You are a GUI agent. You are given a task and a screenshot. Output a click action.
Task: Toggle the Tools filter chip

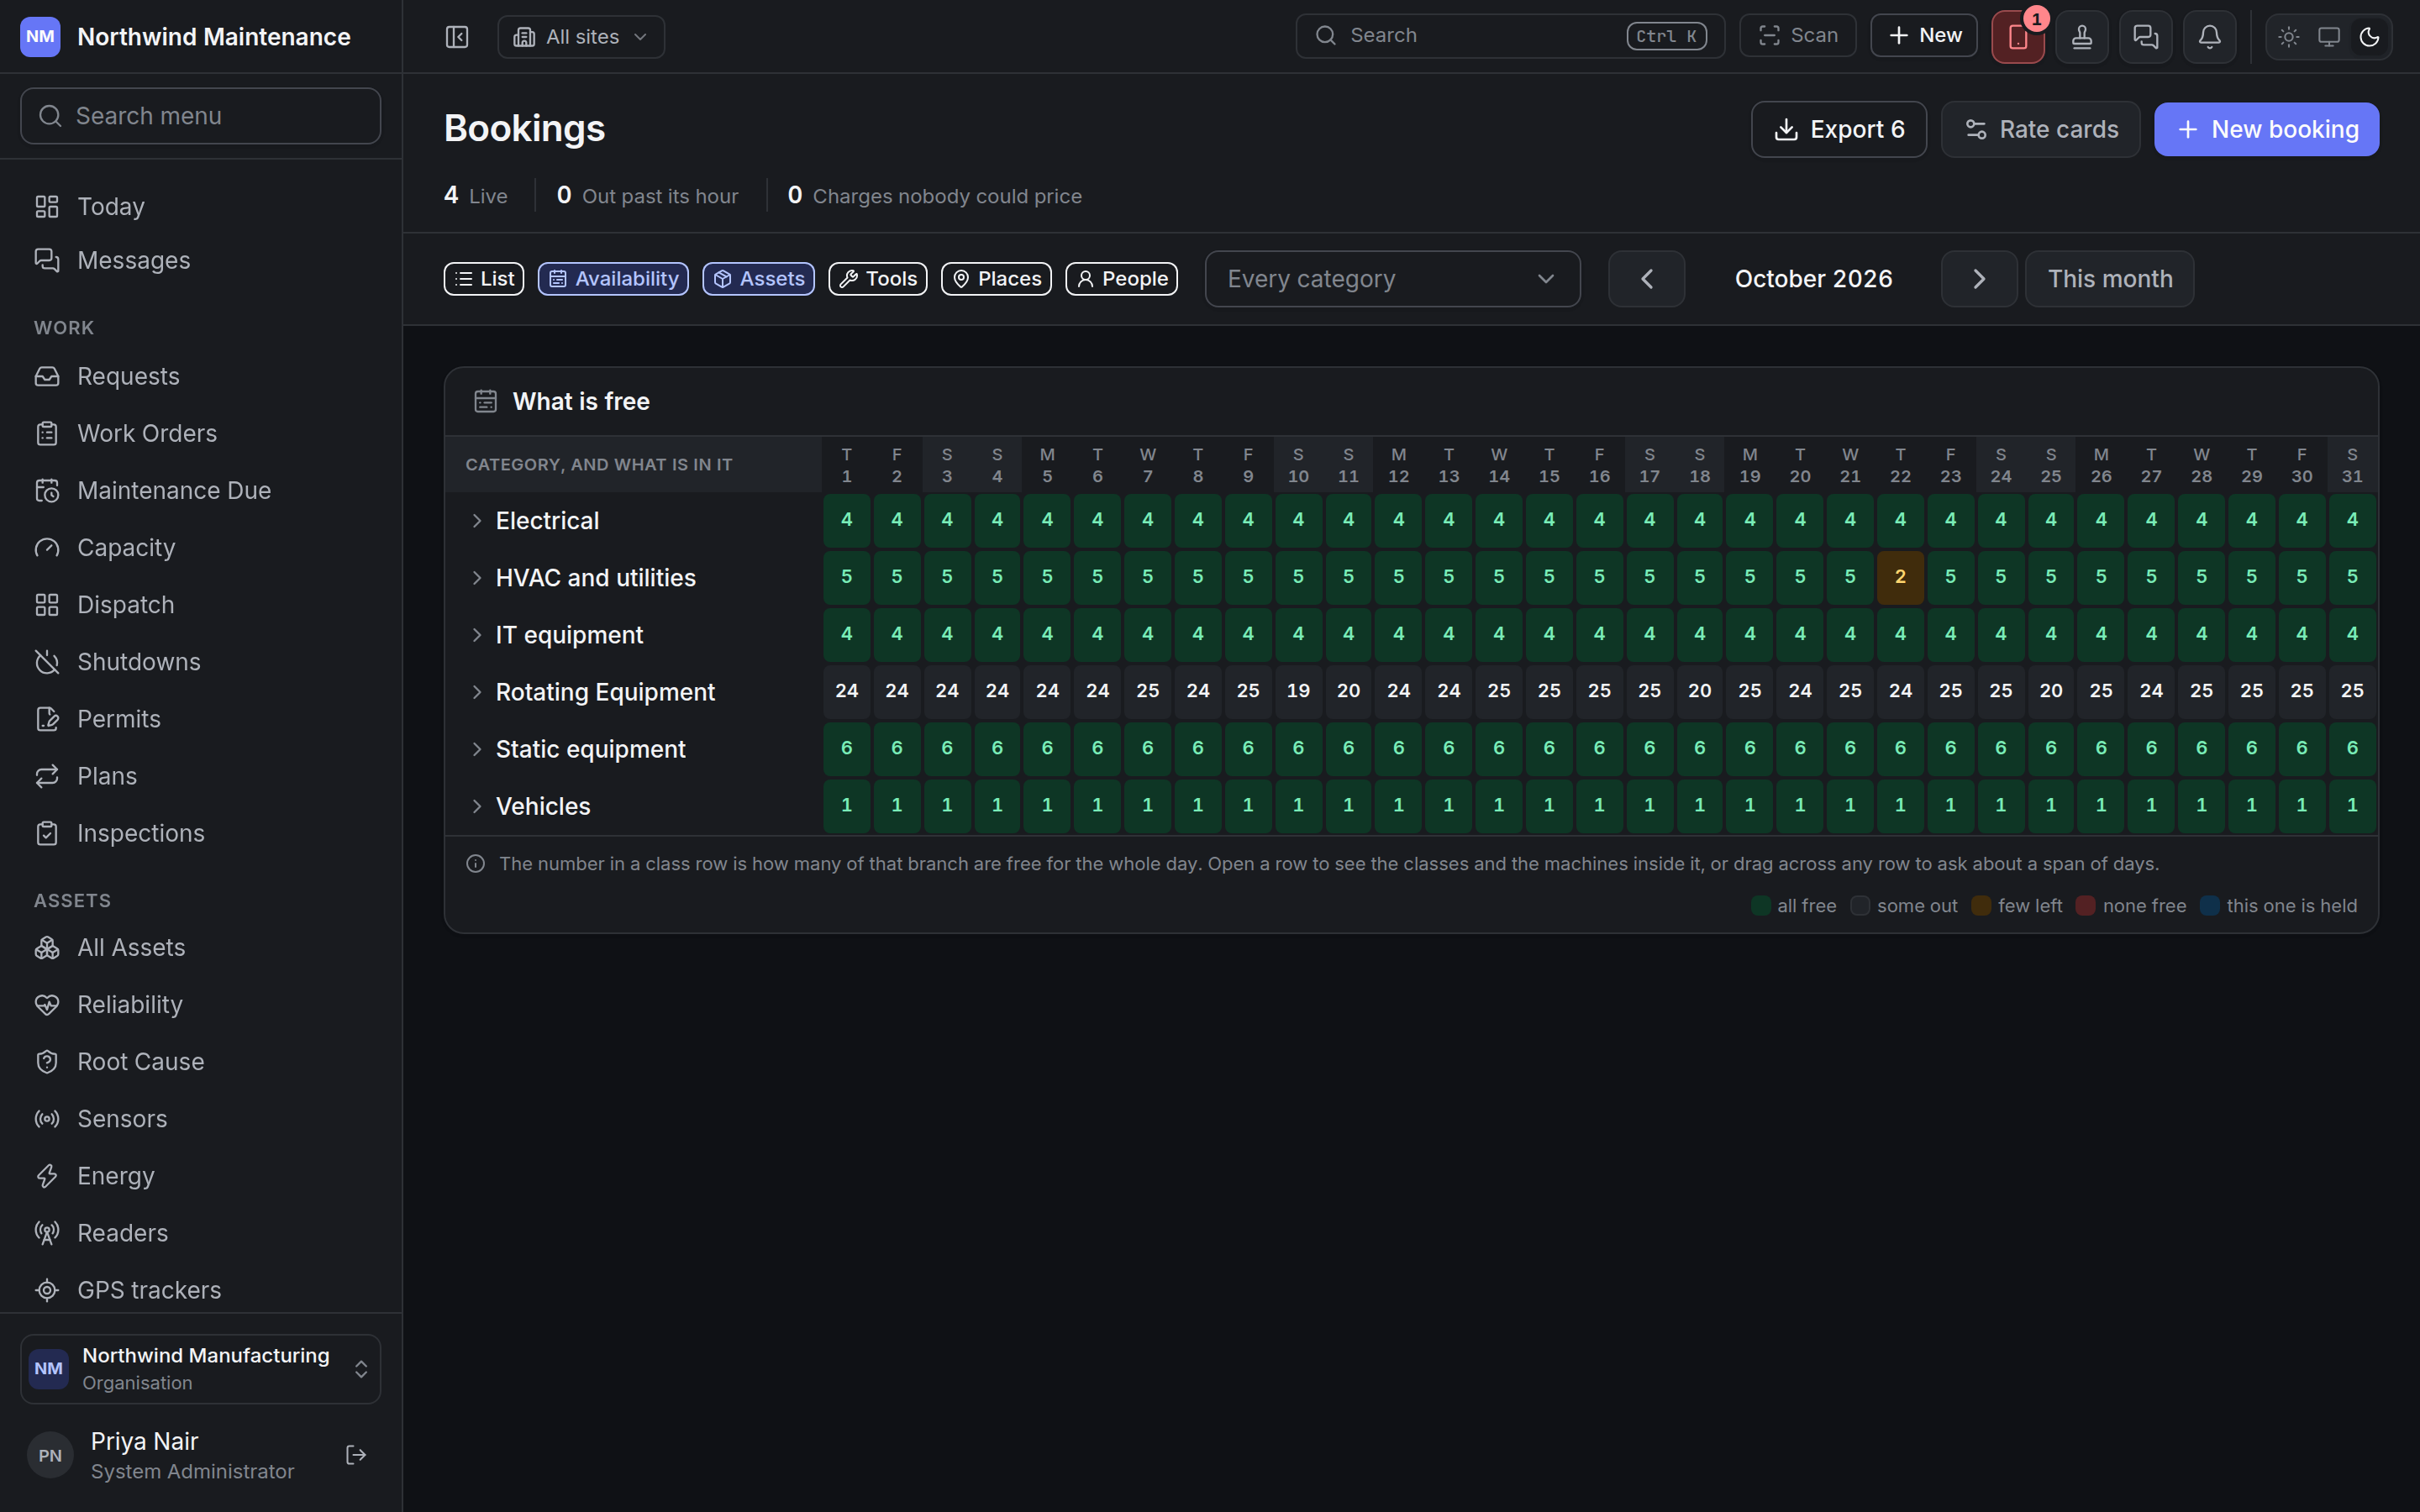[x=877, y=279]
